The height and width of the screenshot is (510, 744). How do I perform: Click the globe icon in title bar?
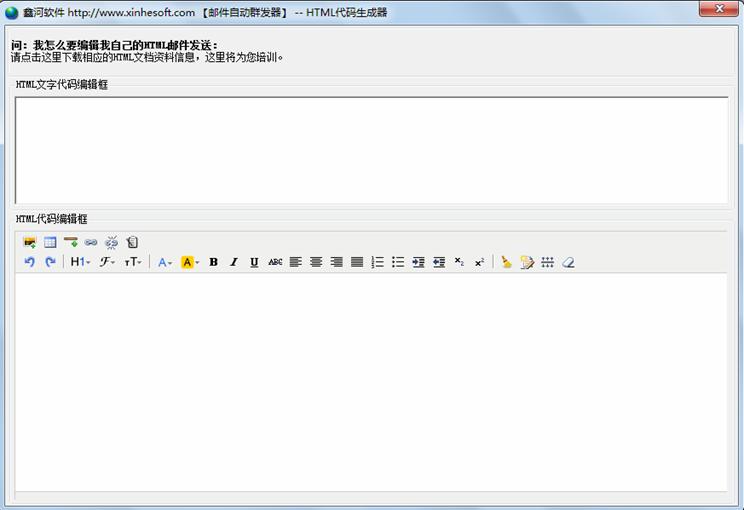coord(11,13)
